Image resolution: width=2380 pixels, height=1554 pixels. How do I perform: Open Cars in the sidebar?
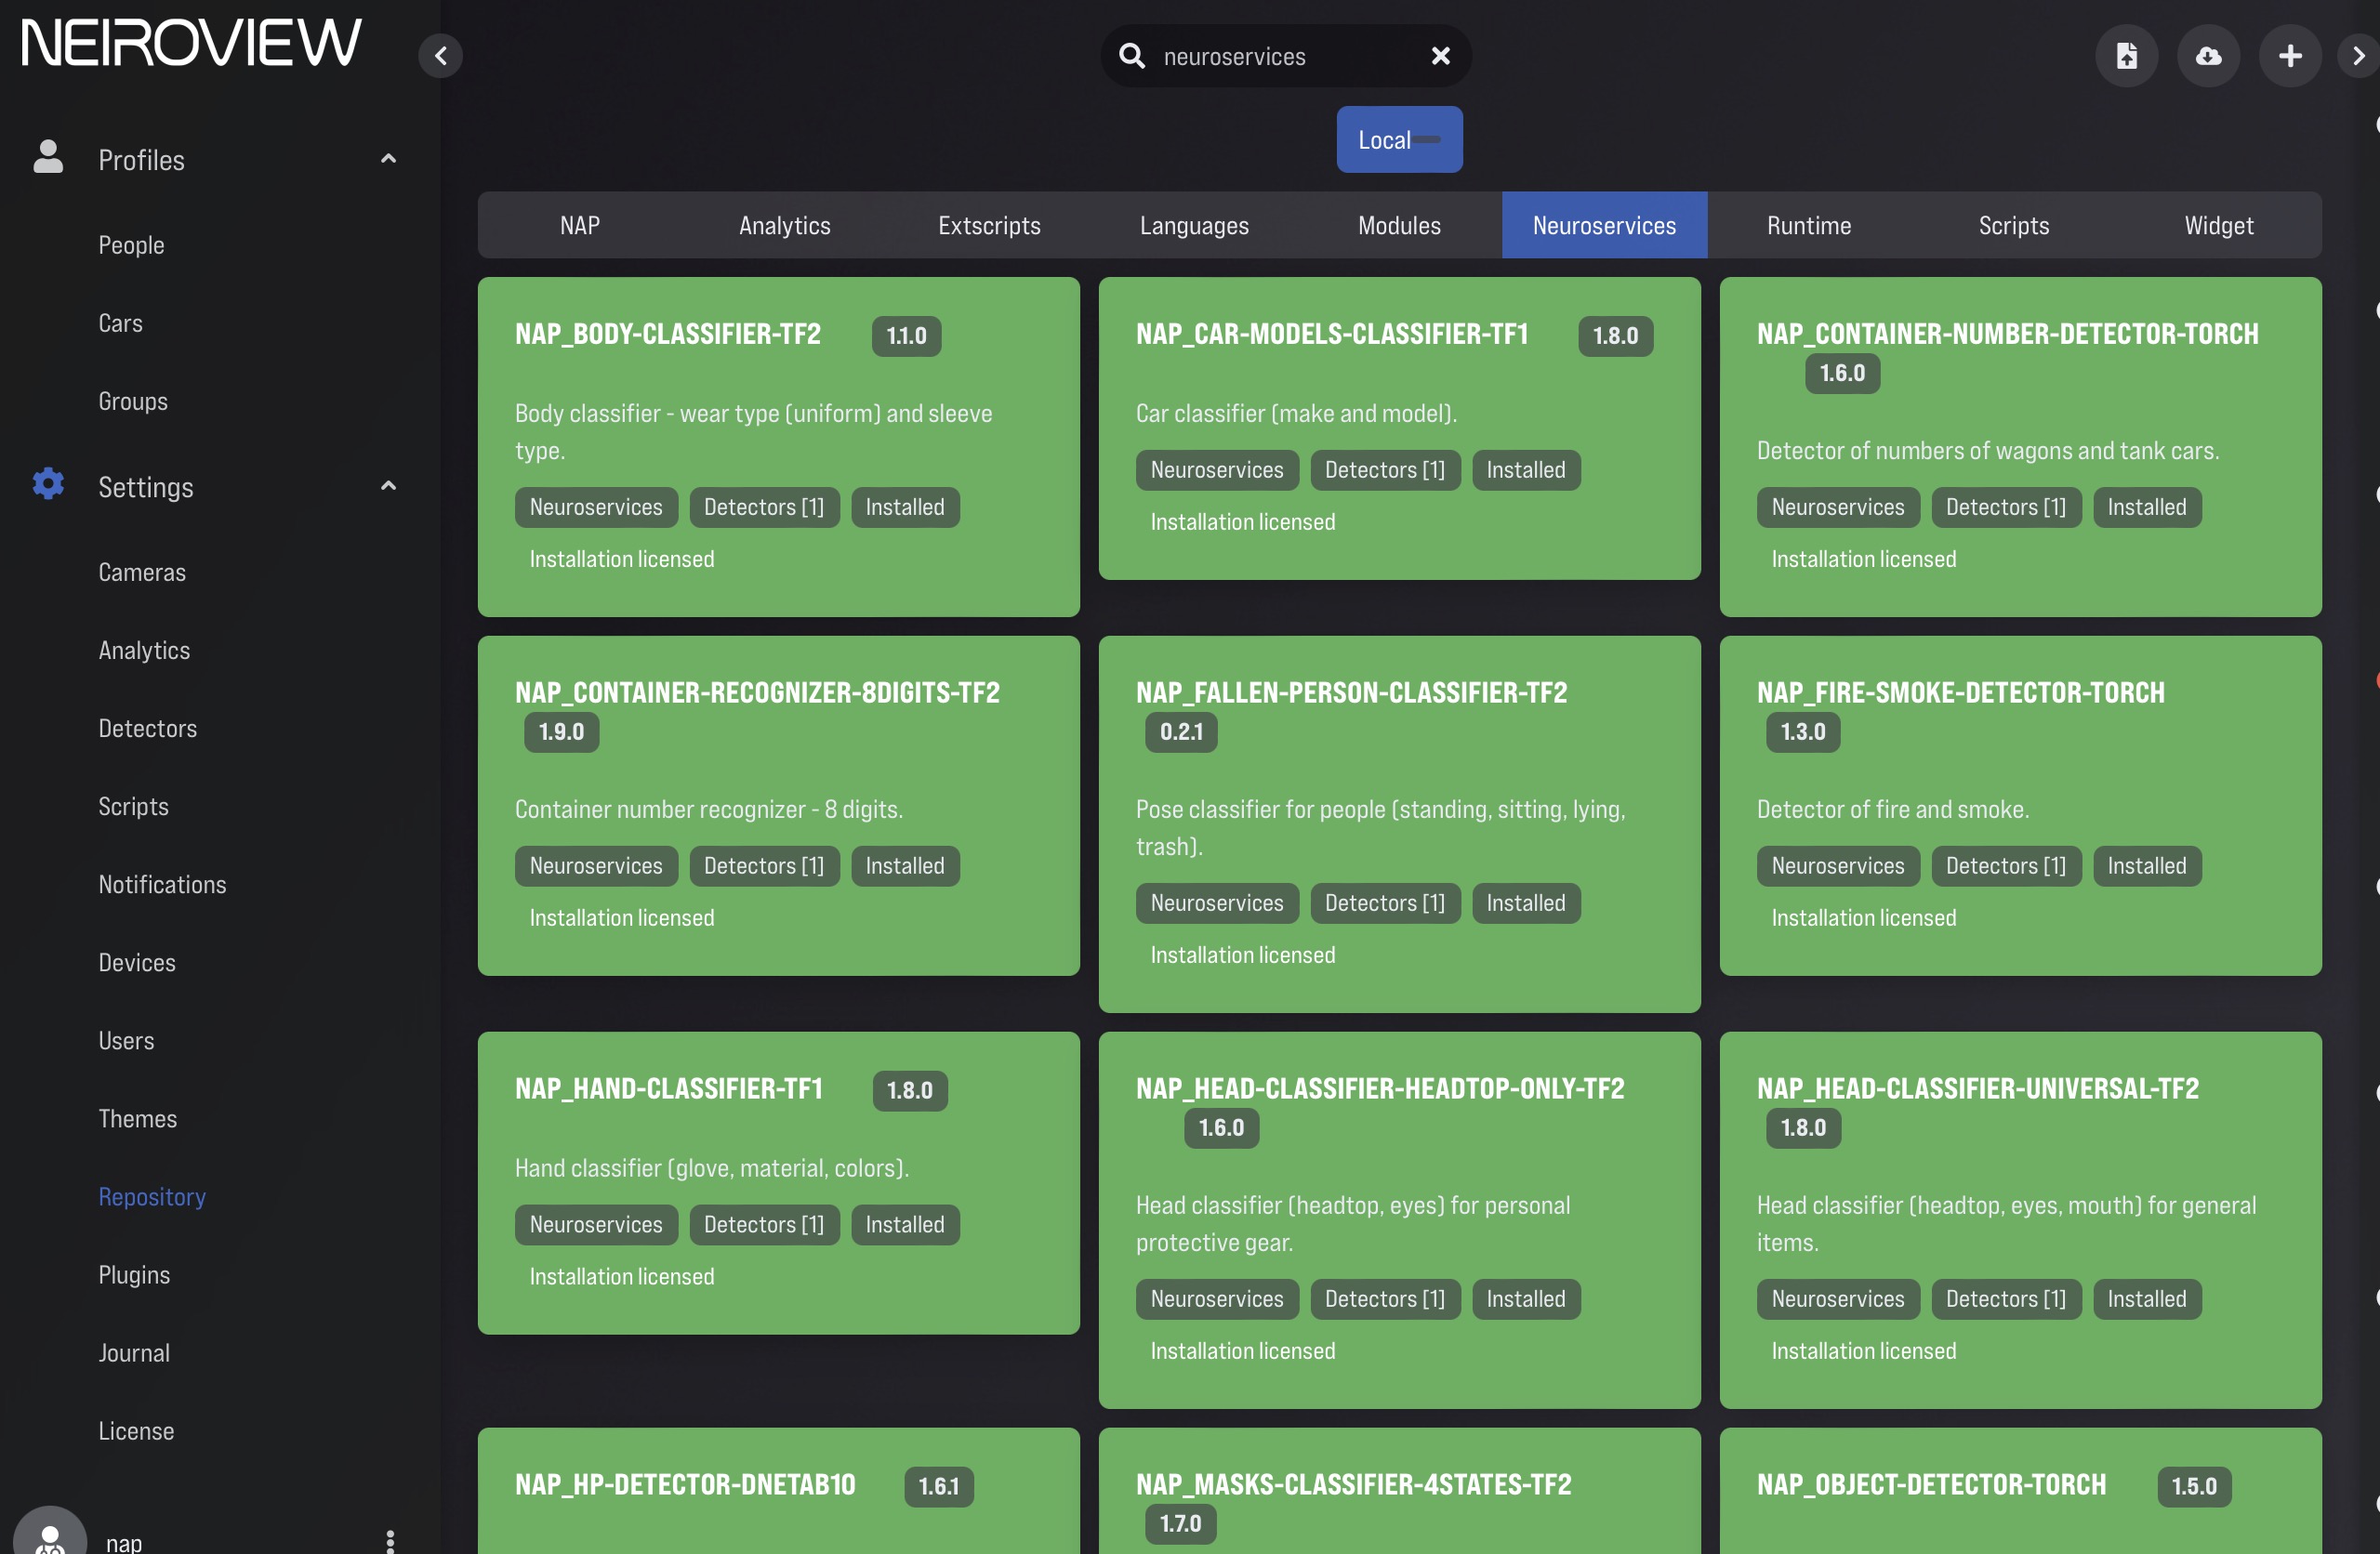[x=120, y=323]
